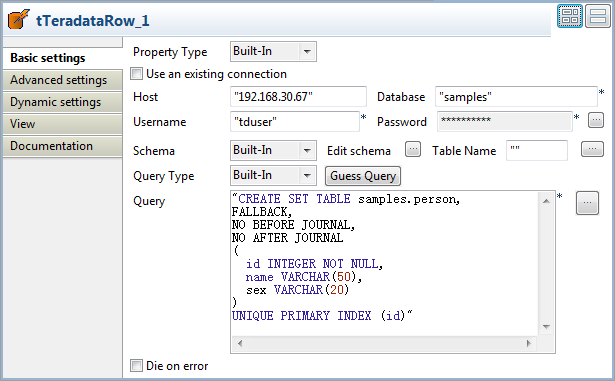615x381 pixels.
Task: Click the 'id INTEGER NOT NULL,' line
Action: 314,264
